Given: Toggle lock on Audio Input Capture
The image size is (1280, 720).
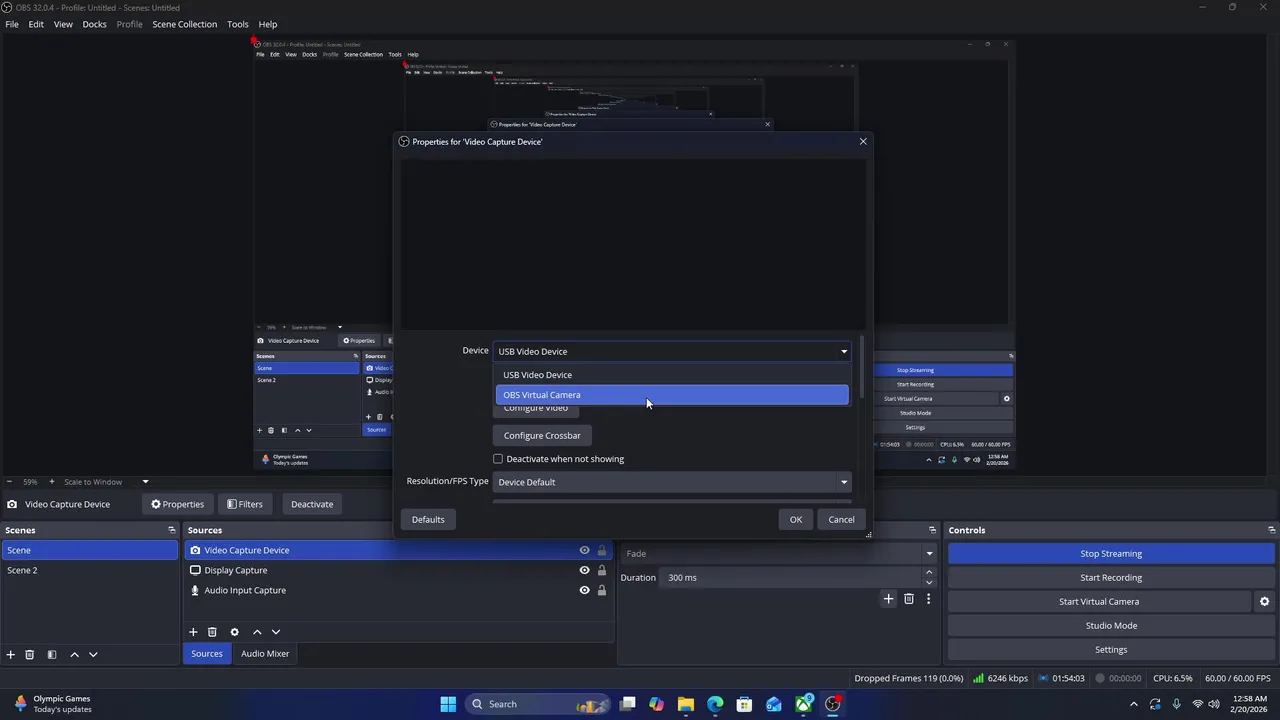Looking at the screenshot, I should (x=601, y=590).
